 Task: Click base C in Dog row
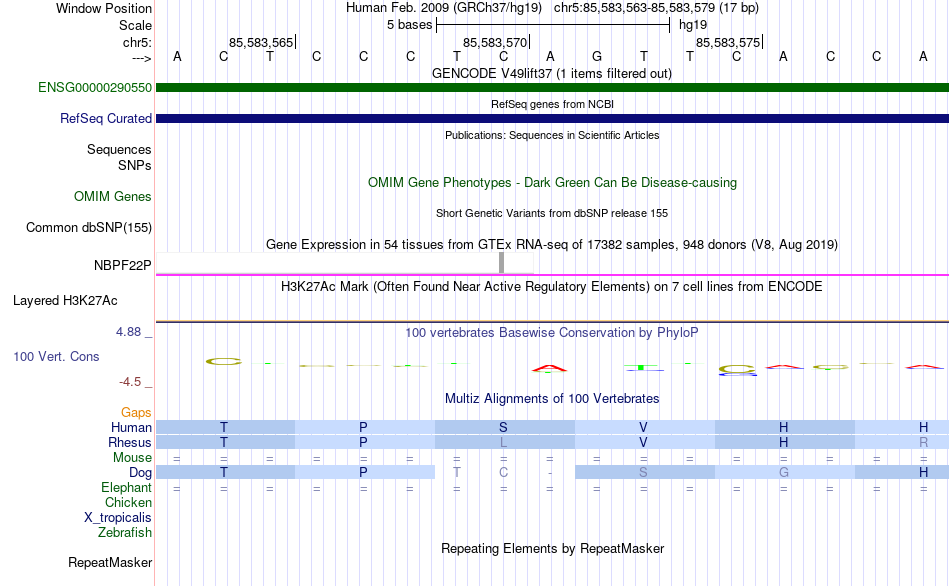503,472
